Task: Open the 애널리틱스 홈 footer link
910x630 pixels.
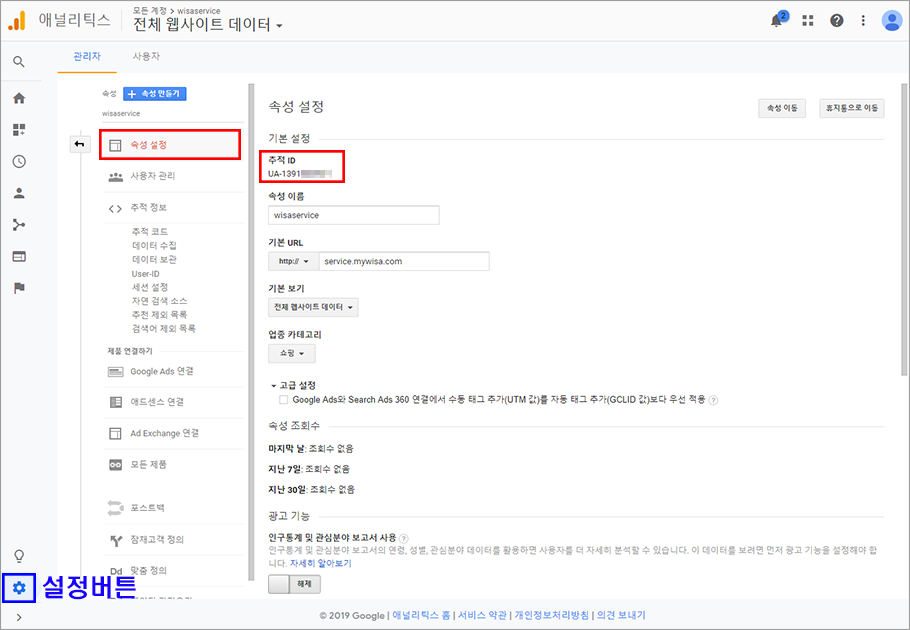Action: (x=421, y=615)
